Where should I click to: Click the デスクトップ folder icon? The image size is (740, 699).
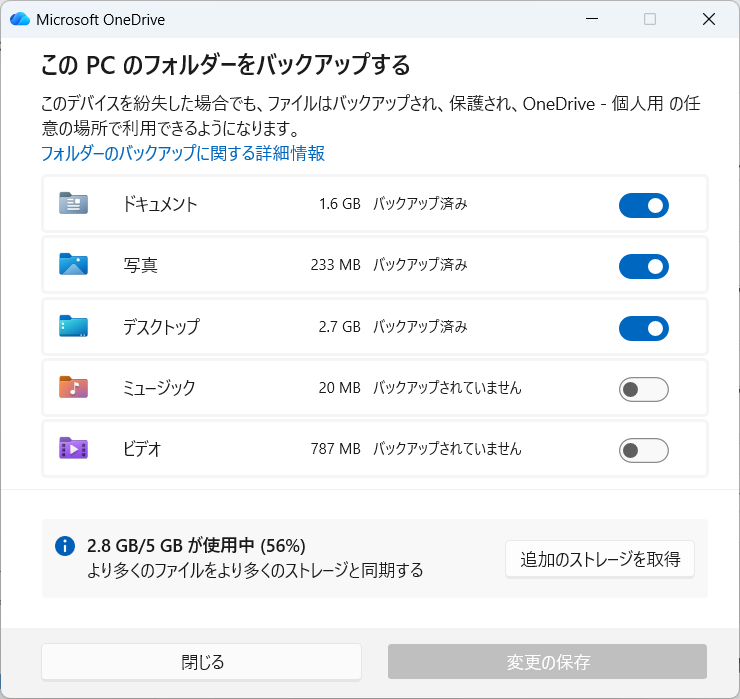[73, 326]
